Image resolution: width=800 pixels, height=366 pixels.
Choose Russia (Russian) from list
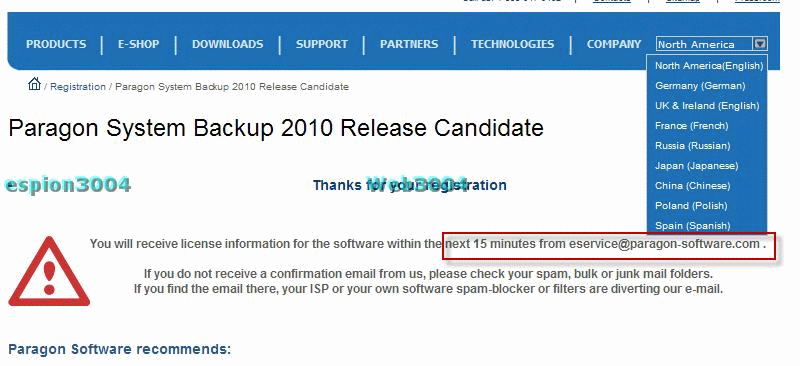pos(692,145)
